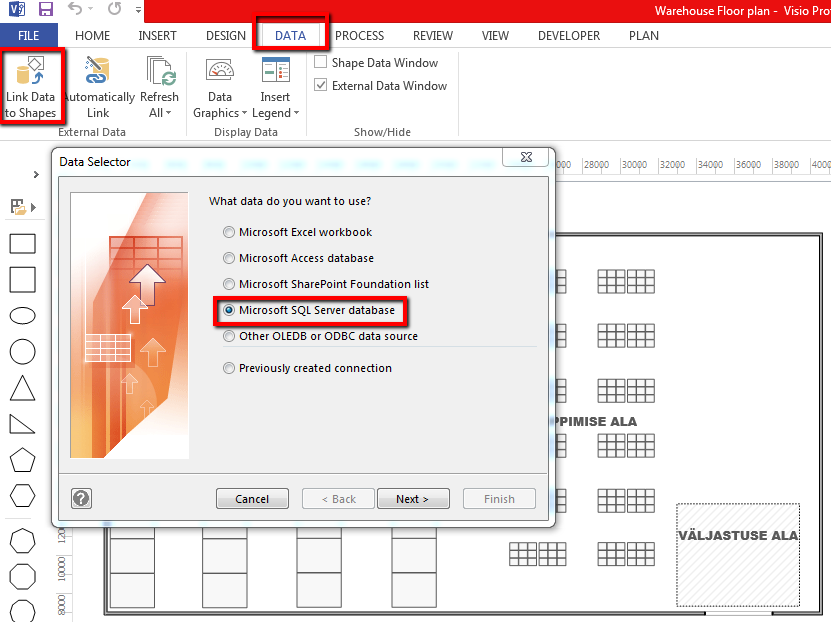831x622 pixels.
Task: Select the circle shape in stencil
Action: [23, 352]
